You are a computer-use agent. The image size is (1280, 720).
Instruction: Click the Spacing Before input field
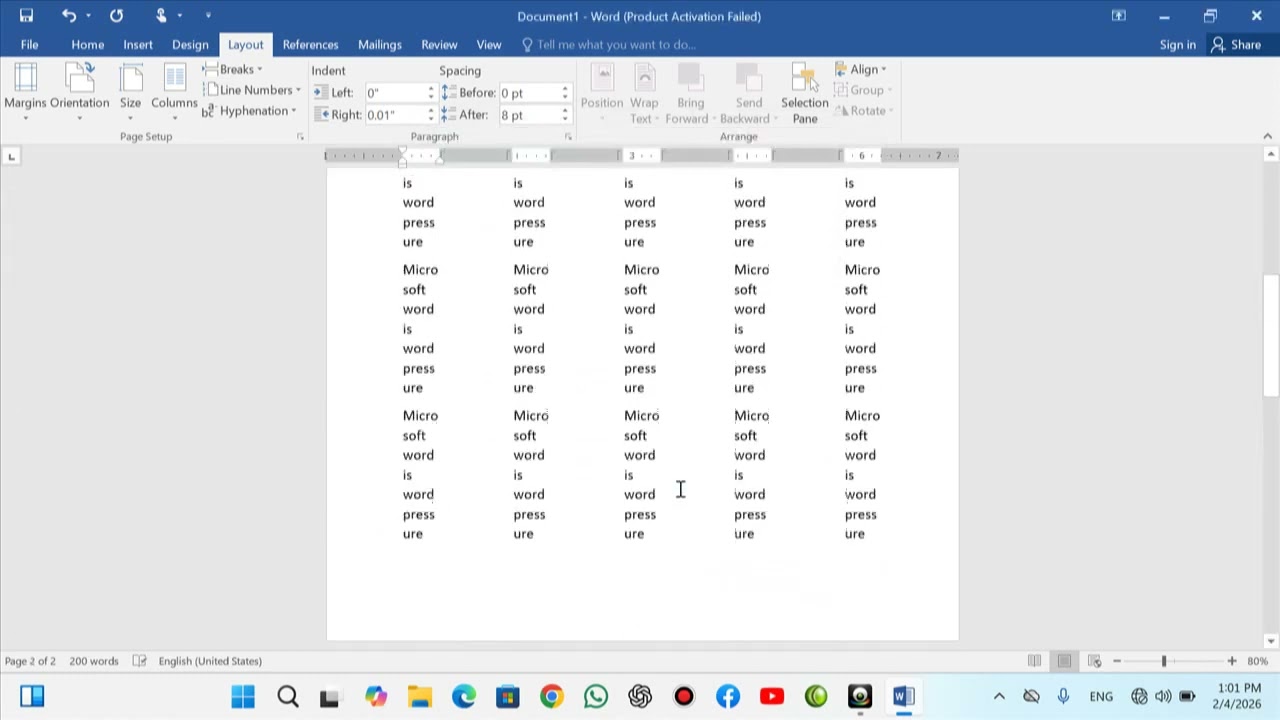pyautogui.click(x=528, y=92)
